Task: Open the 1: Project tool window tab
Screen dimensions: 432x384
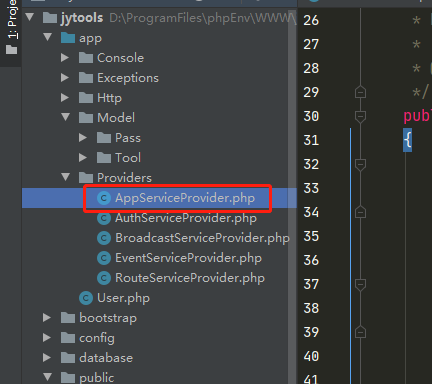Action: 11,27
